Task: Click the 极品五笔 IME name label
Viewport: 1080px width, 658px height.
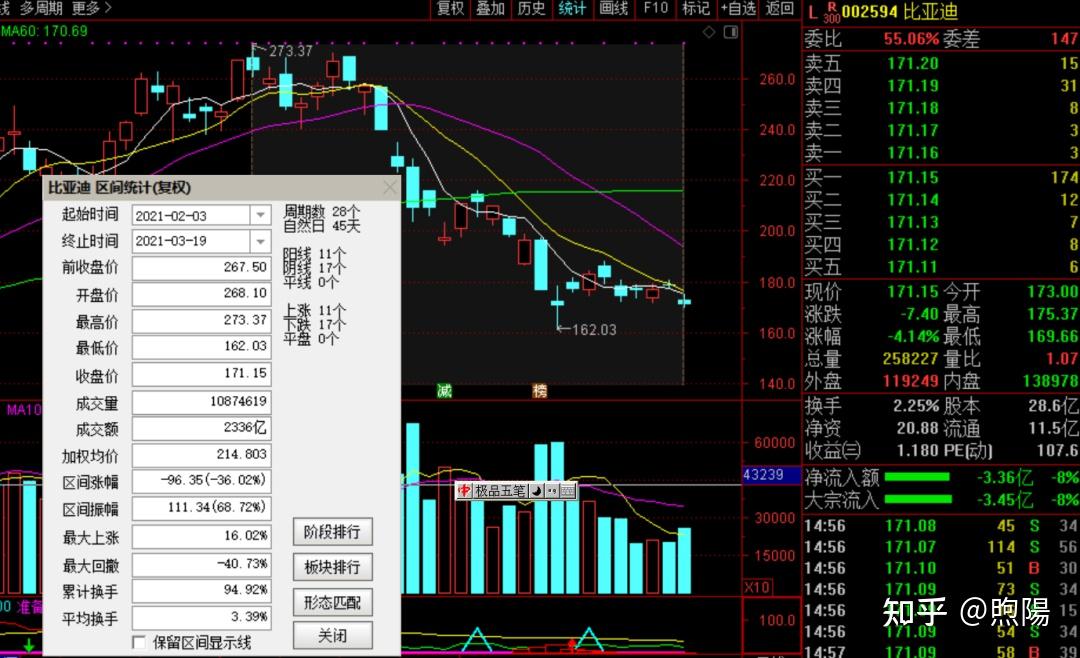Action: pyautogui.click(x=501, y=491)
